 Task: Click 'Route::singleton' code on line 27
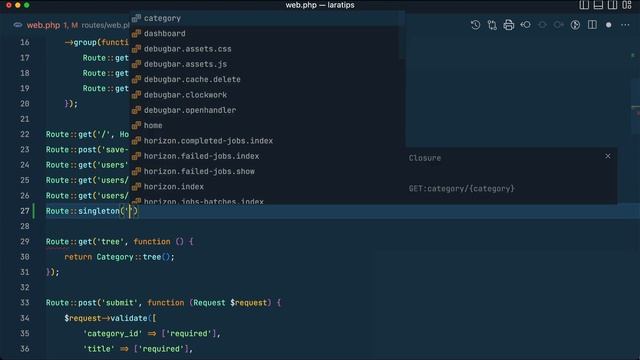pos(82,211)
